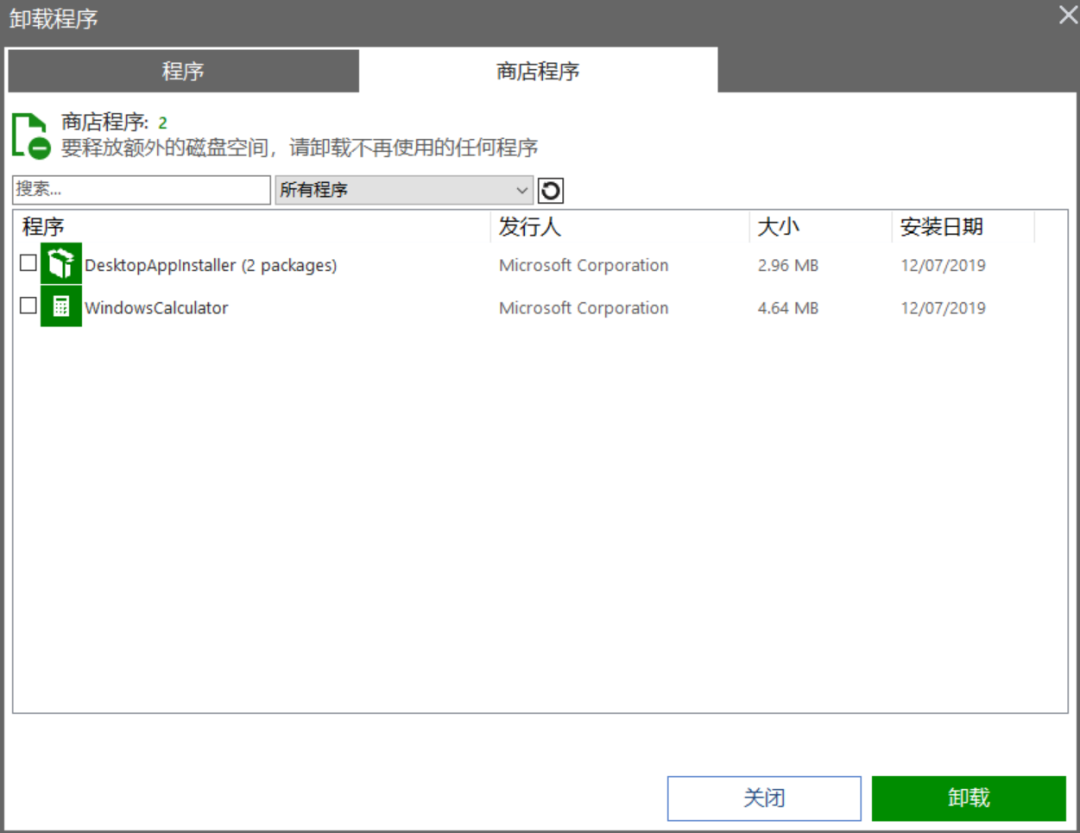The height and width of the screenshot is (833, 1080).
Task: Tick the WindowsCalculator checkbox
Action: click(x=28, y=305)
